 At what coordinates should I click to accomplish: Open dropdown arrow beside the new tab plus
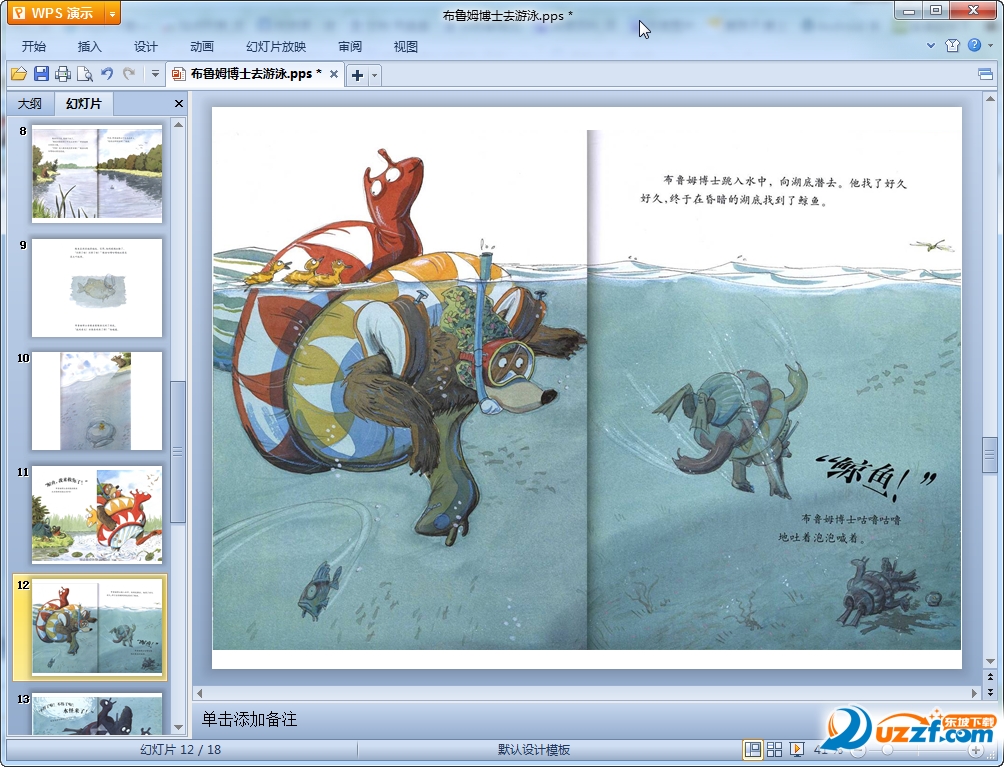pos(375,76)
